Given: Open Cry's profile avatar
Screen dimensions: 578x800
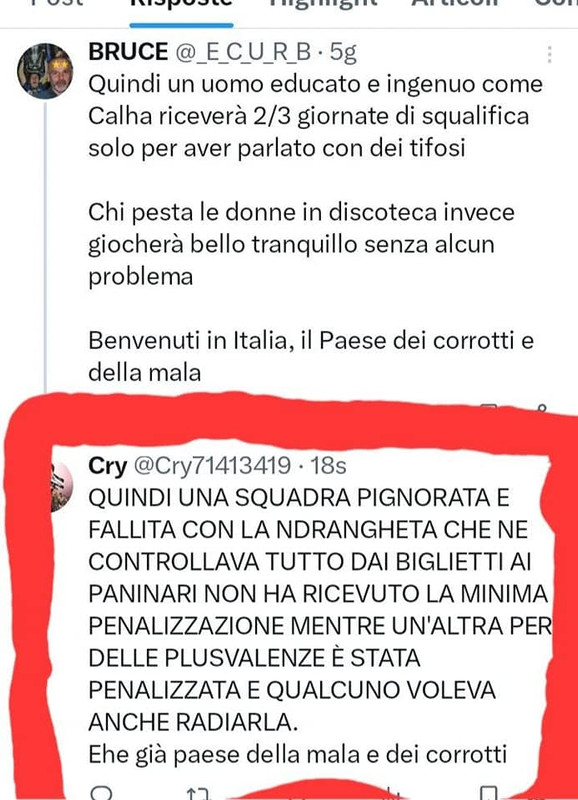Looking at the screenshot, I should pyautogui.click(x=62, y=486).
